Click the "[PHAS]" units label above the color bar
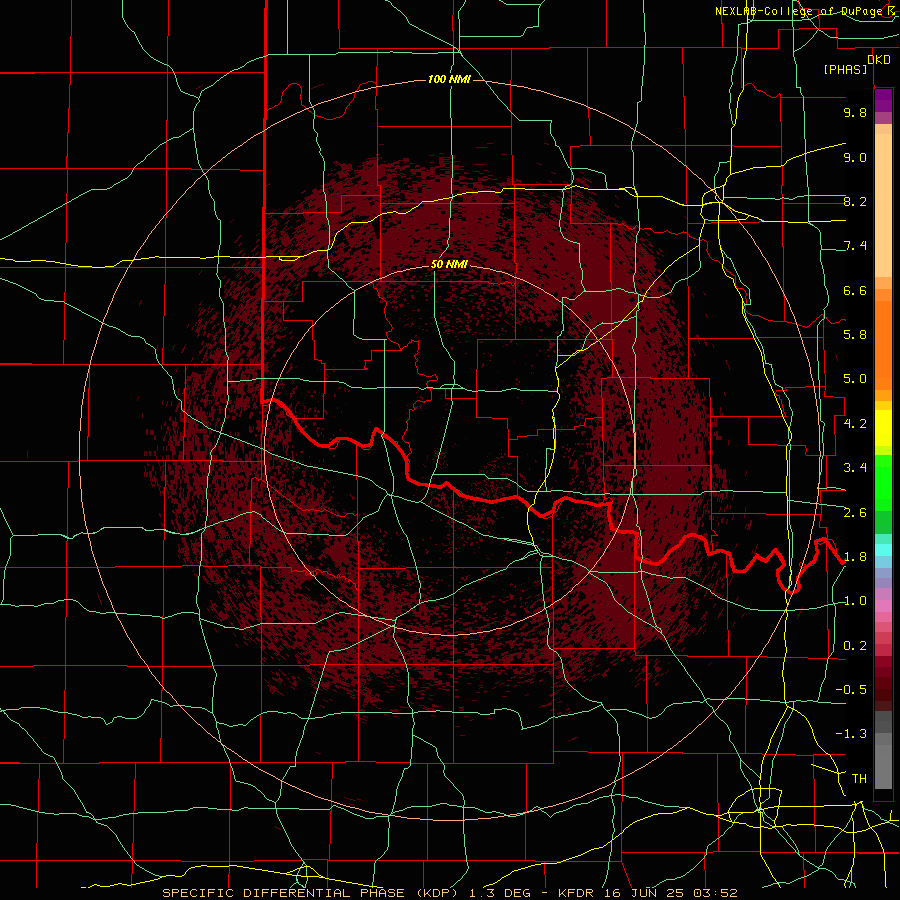This screenshot has width=900, height=900. click(x=845, y=69)
